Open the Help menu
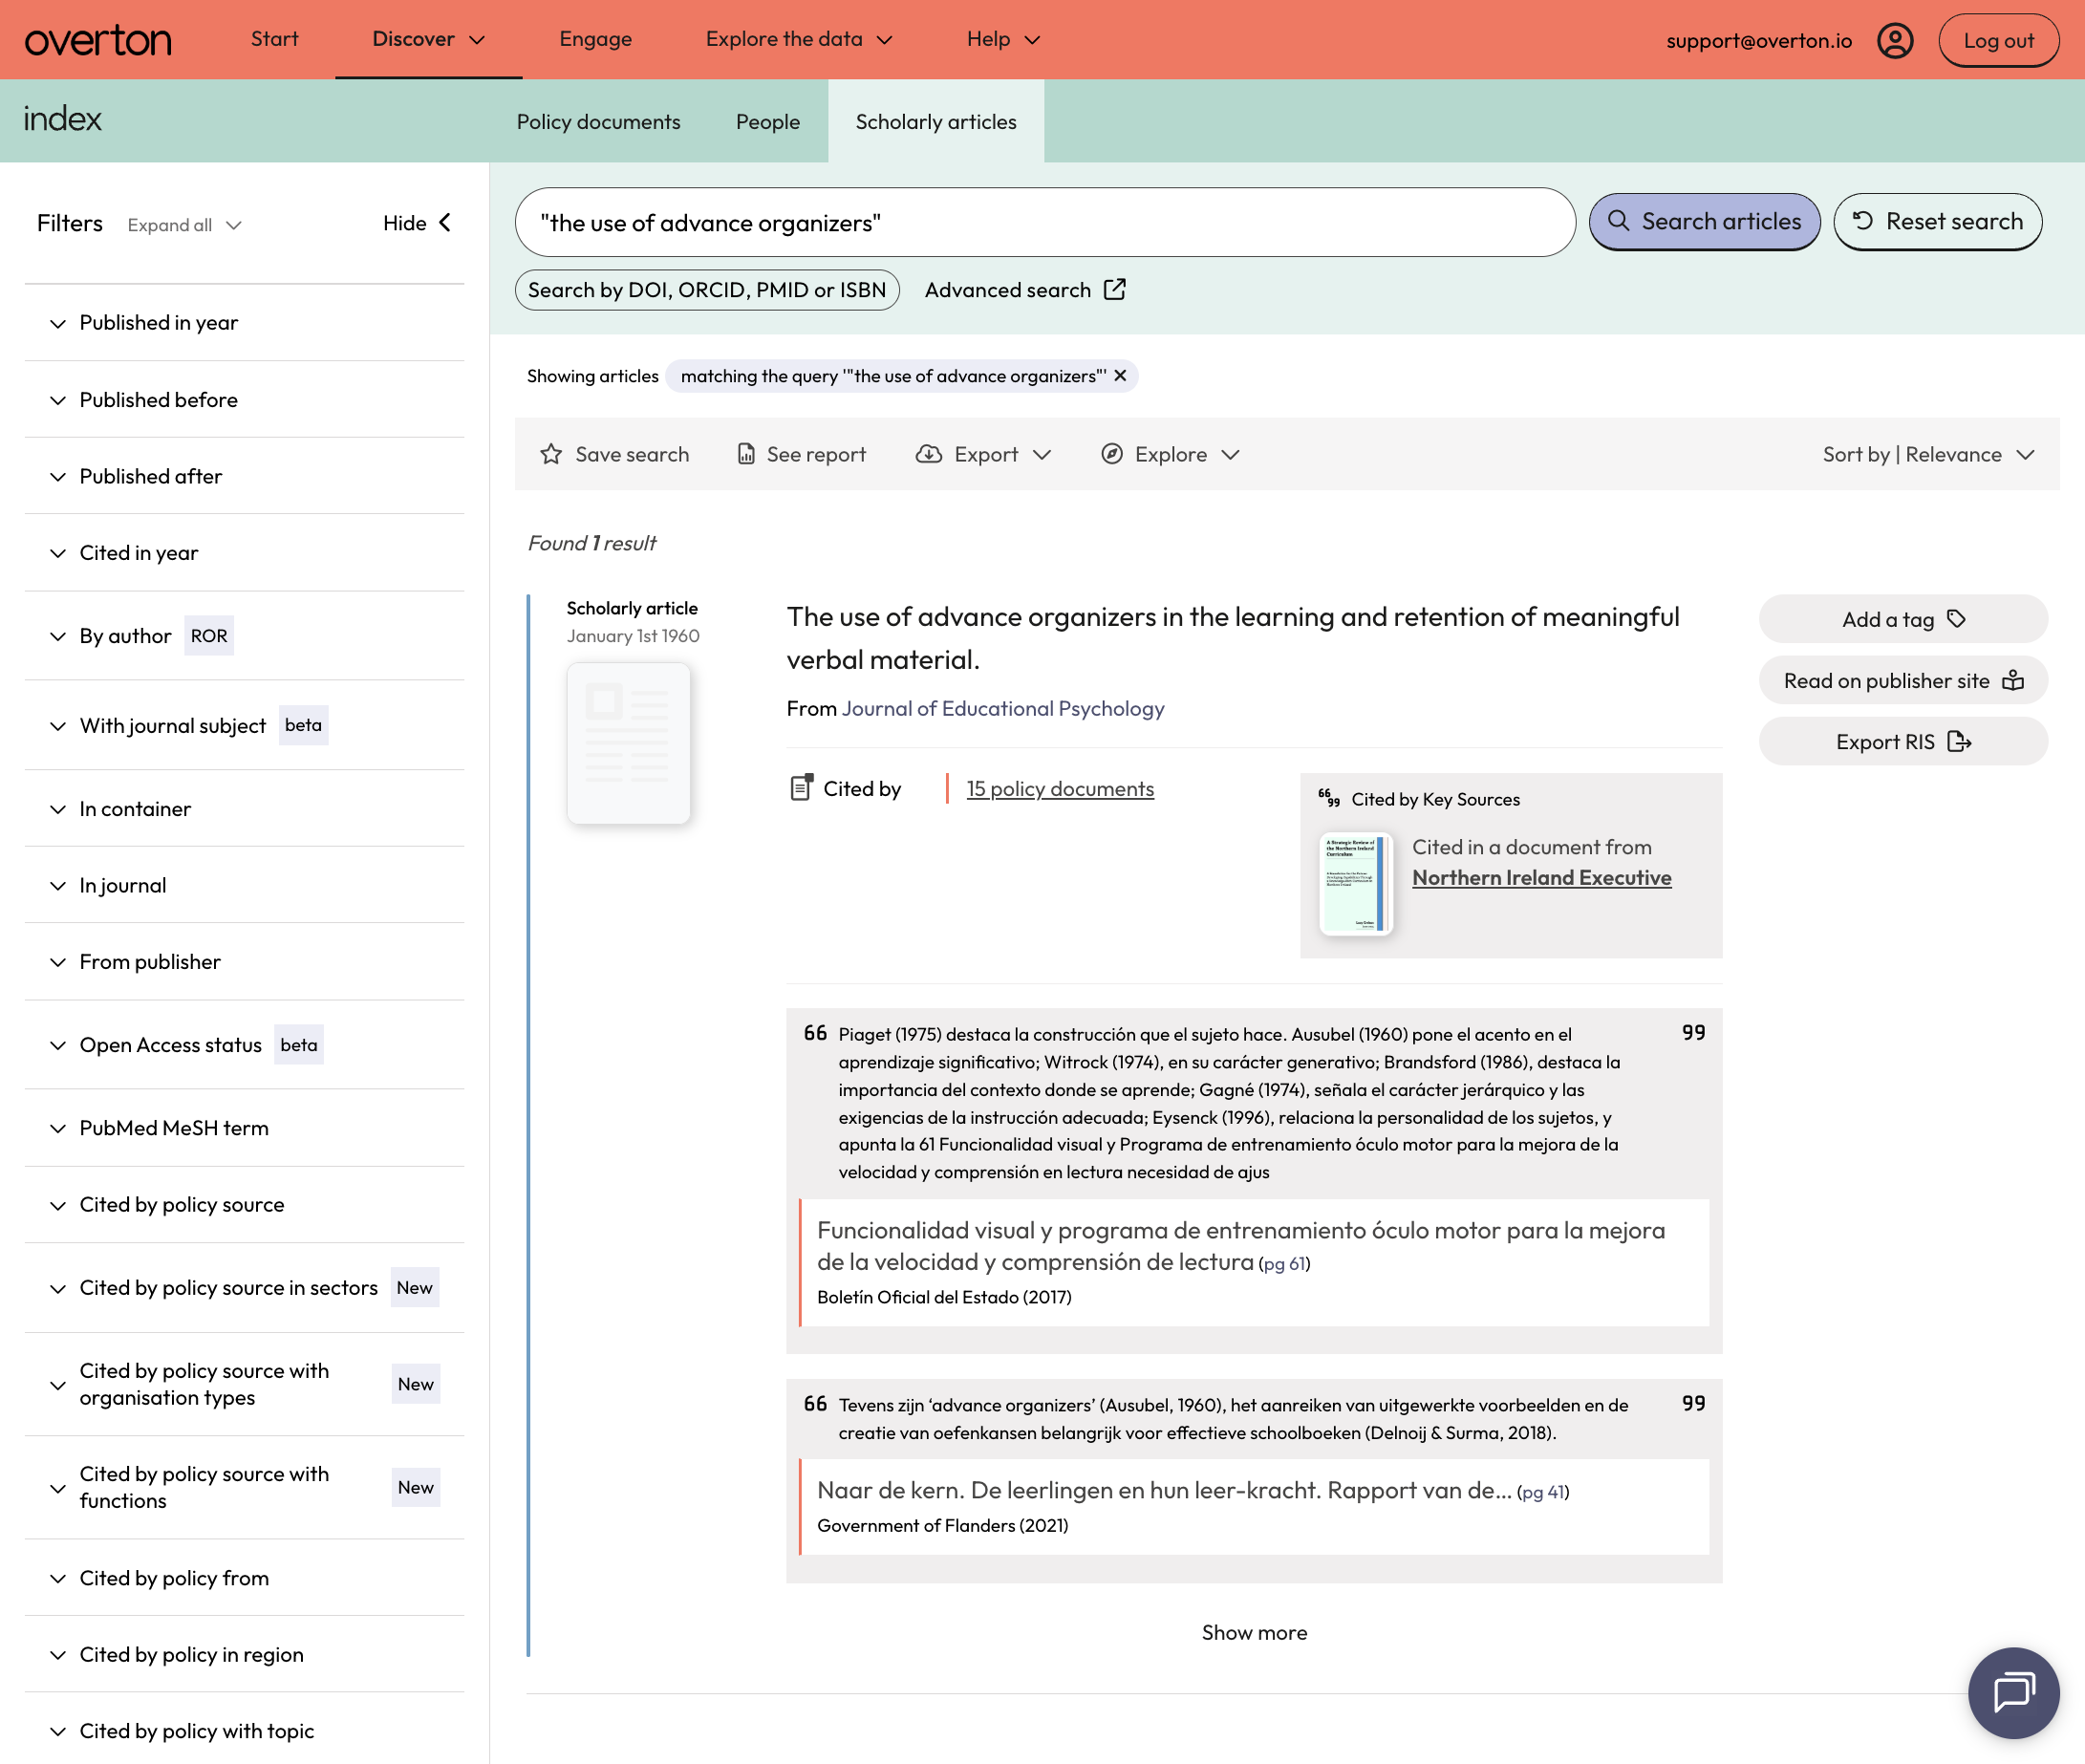The width and height of the screenshot is (2085, 1764). pyautogui.click(x=1004, y=39)
